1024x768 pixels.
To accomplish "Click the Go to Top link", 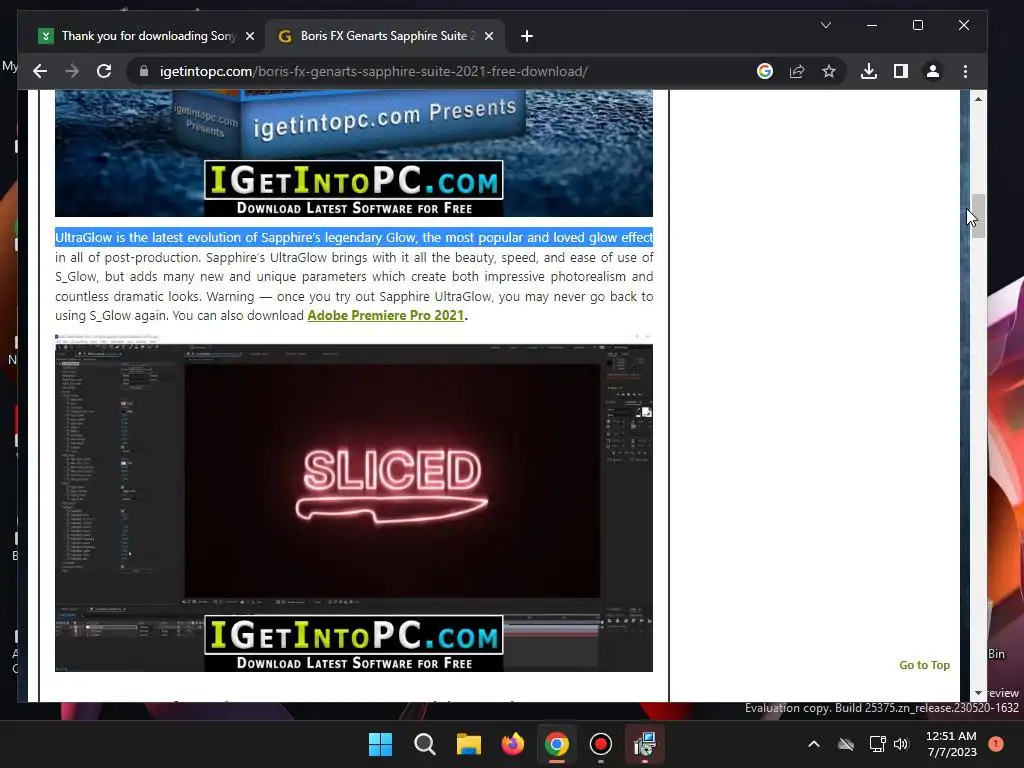I will pyautogui.click(x=924, y=665).
